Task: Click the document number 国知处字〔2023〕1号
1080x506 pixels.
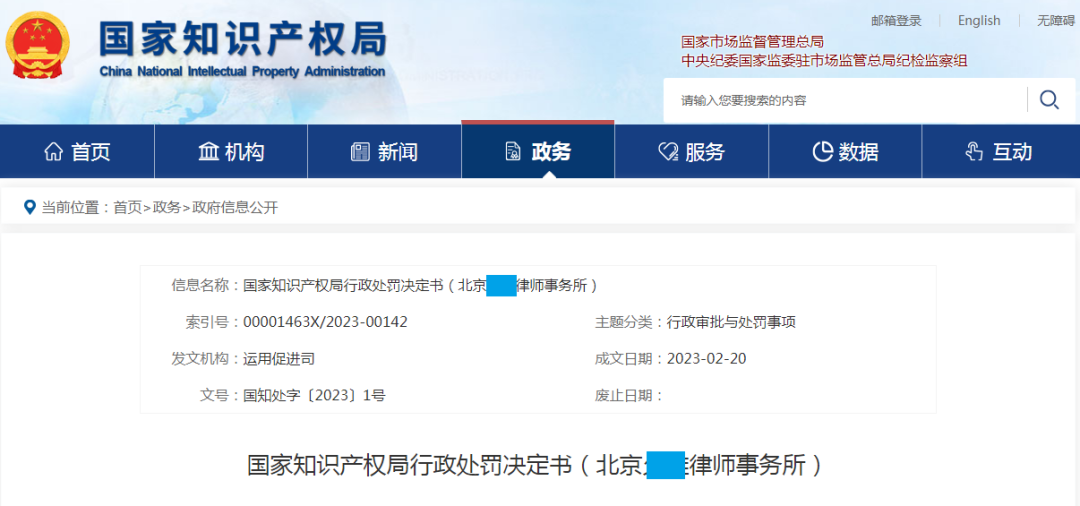Action: click(x=314, y=395)
